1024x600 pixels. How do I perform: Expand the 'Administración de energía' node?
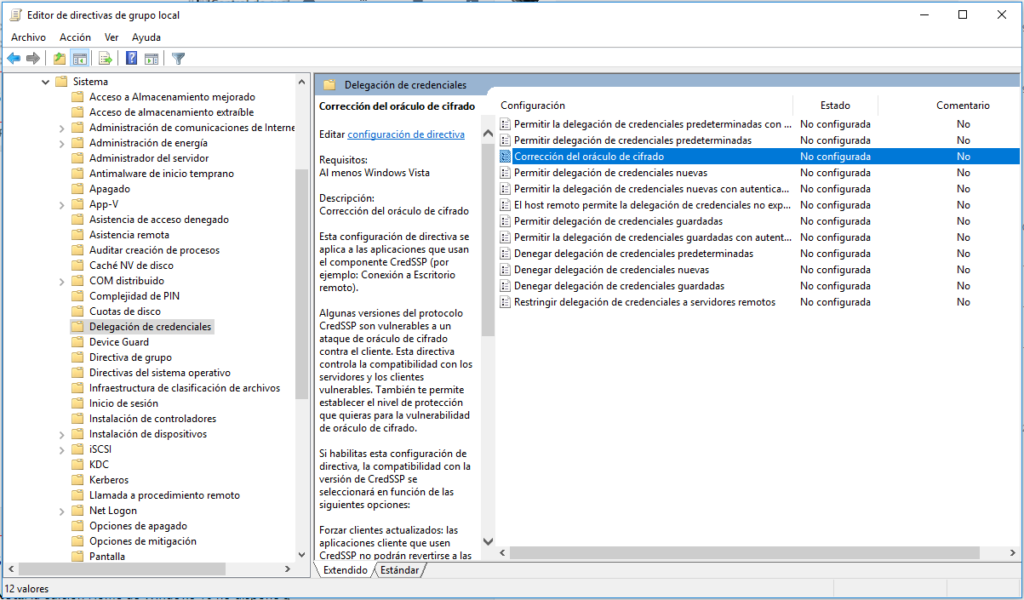tap(62, 144)
